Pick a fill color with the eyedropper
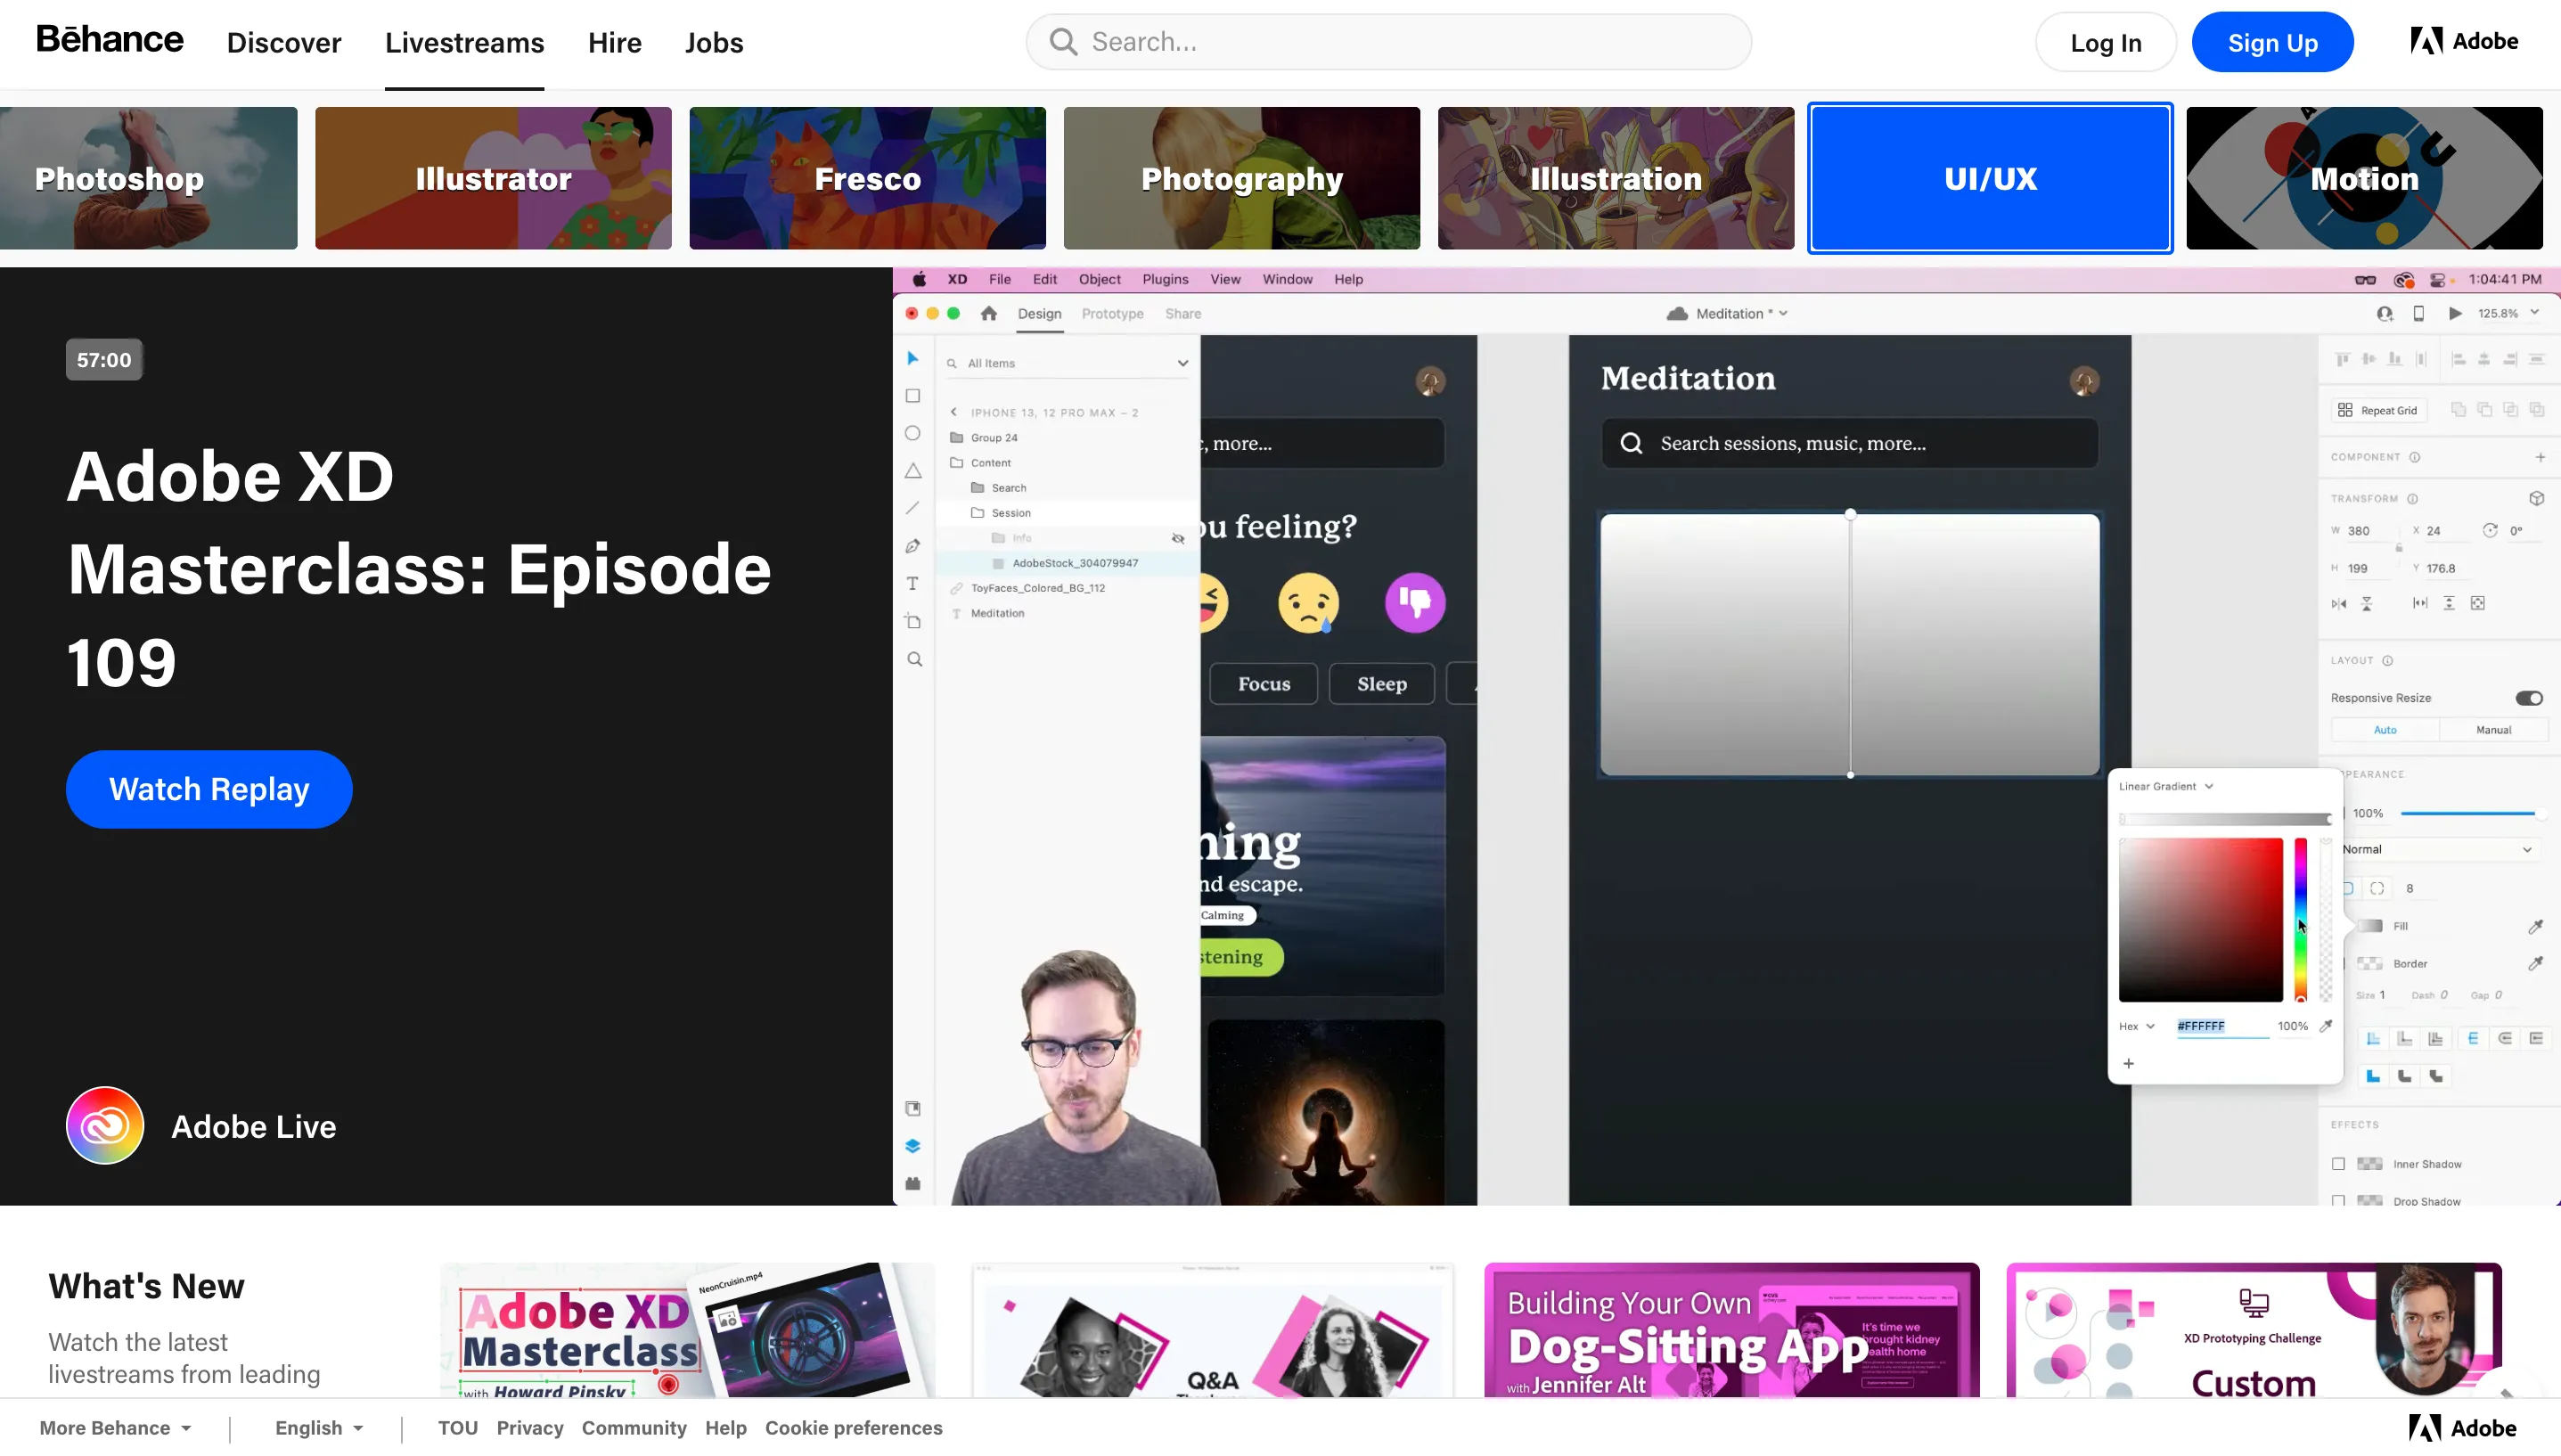 click(x=2536, y=926)
